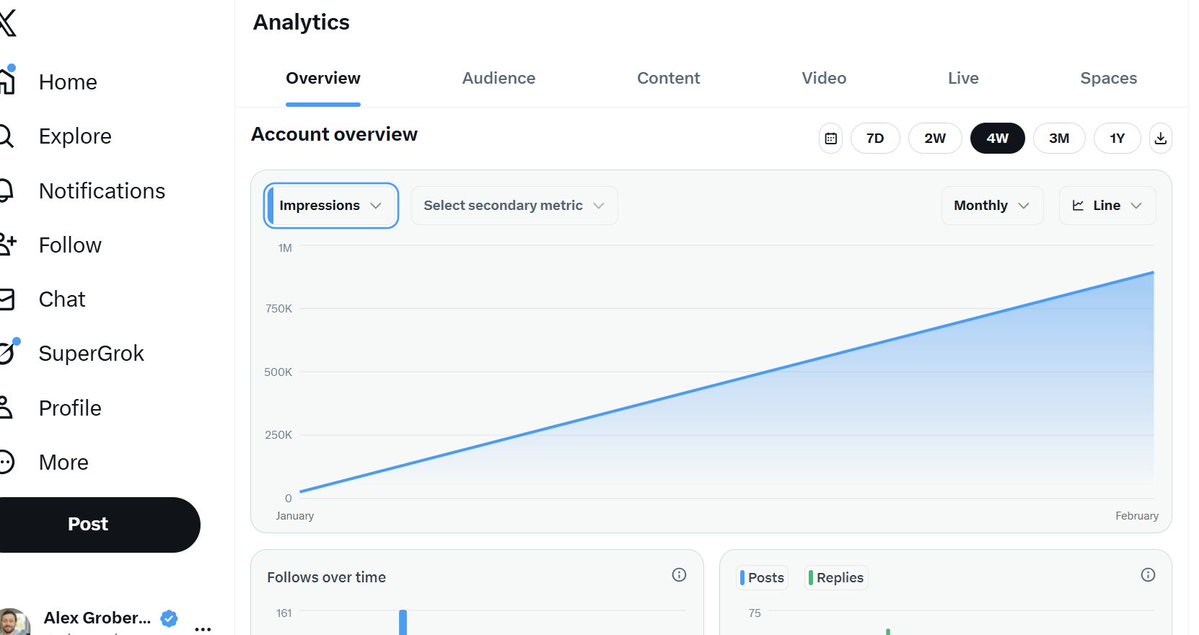Toggle the Replies series legend
This screenshot has width=1199, height=635.
tap(836, 578)
